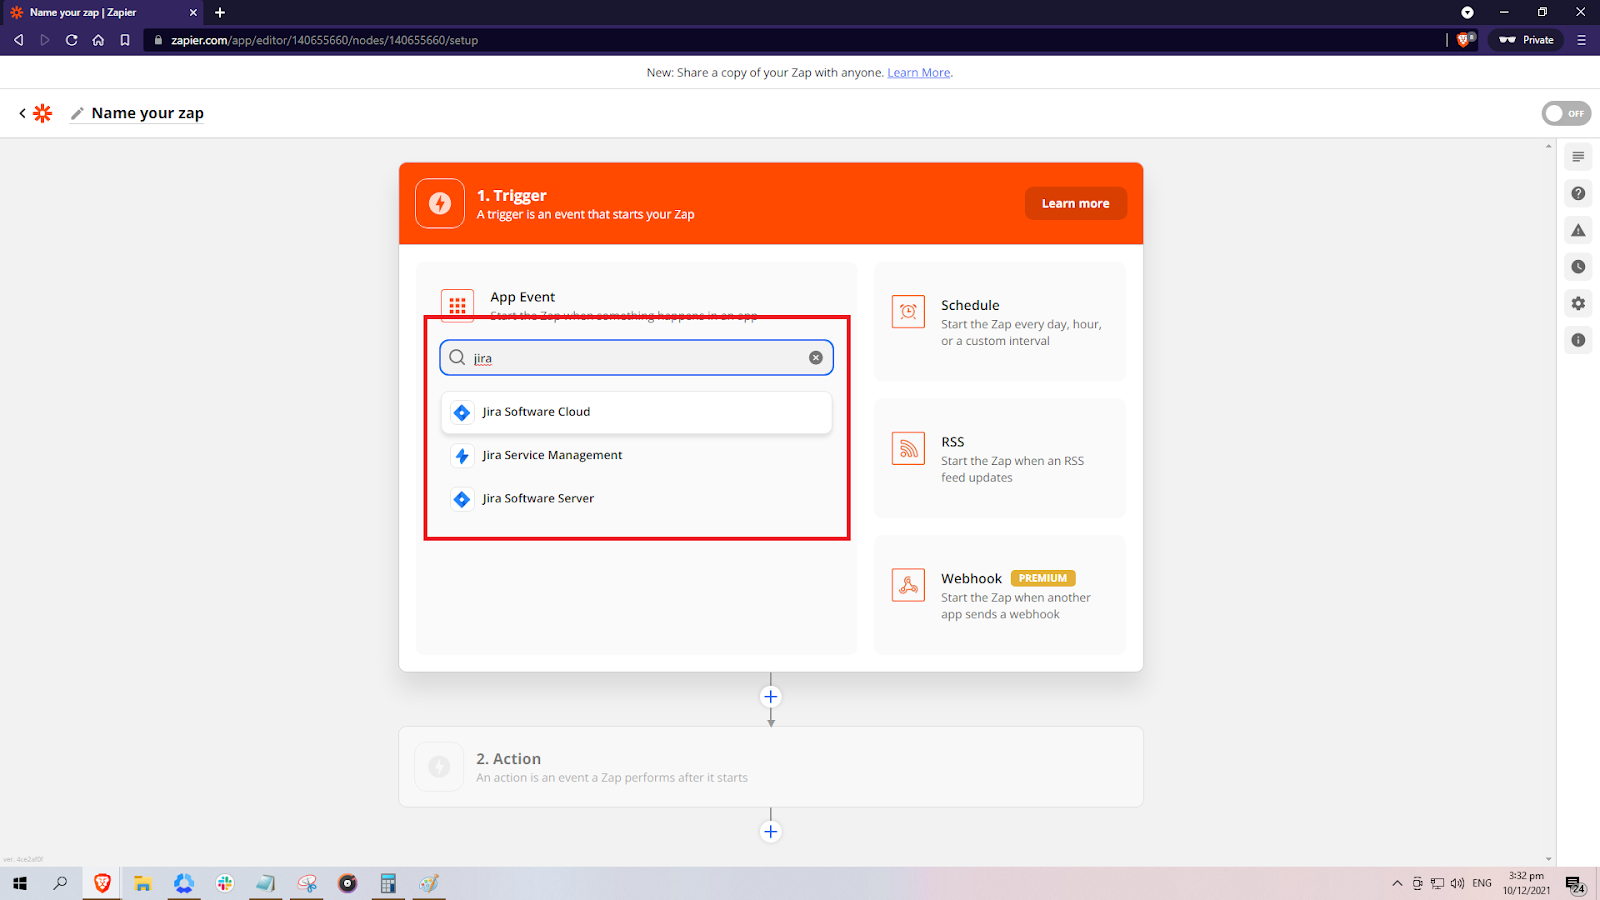
Task: Click the Trigger lightning bolt icon
Action: pyautogui.click(x=440, y=203)
